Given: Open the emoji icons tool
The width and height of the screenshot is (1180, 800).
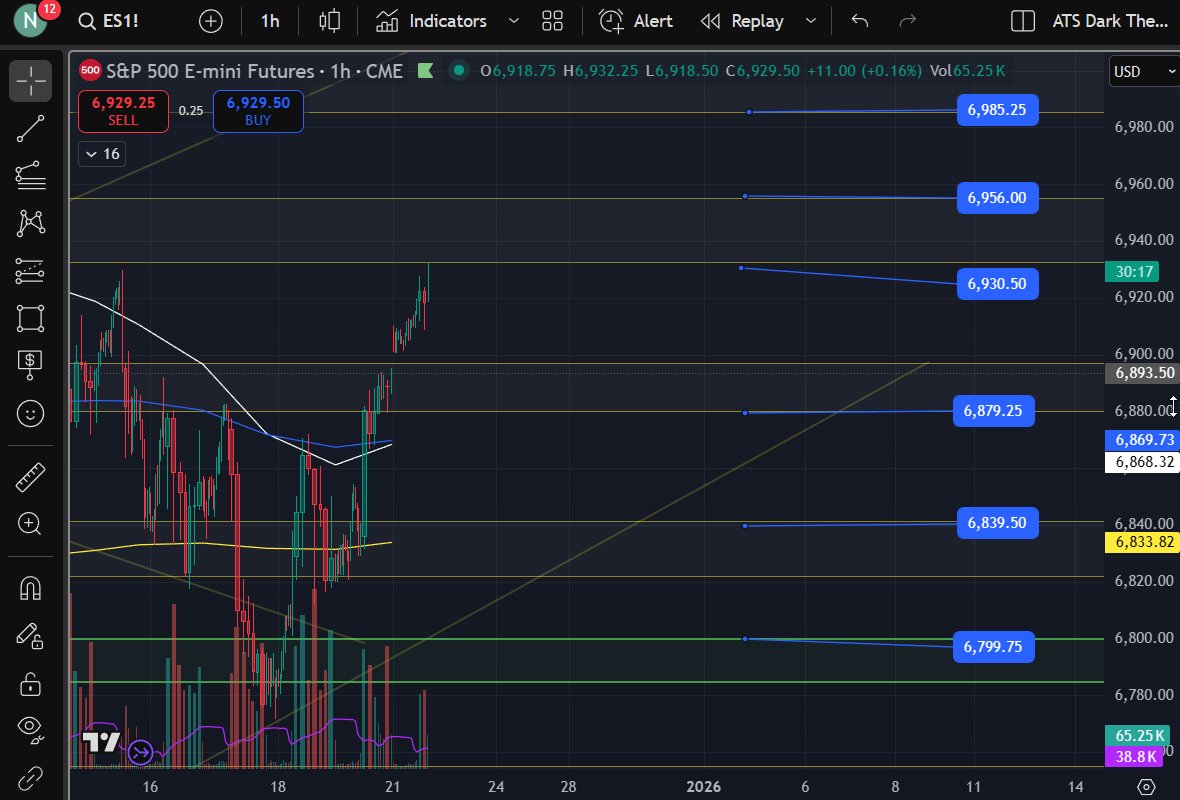Looking at the screenshot, I should point(30,413).
